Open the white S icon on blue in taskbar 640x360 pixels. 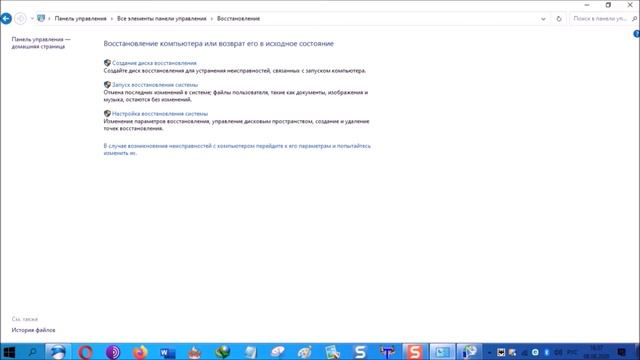click(x=360, y=352)
